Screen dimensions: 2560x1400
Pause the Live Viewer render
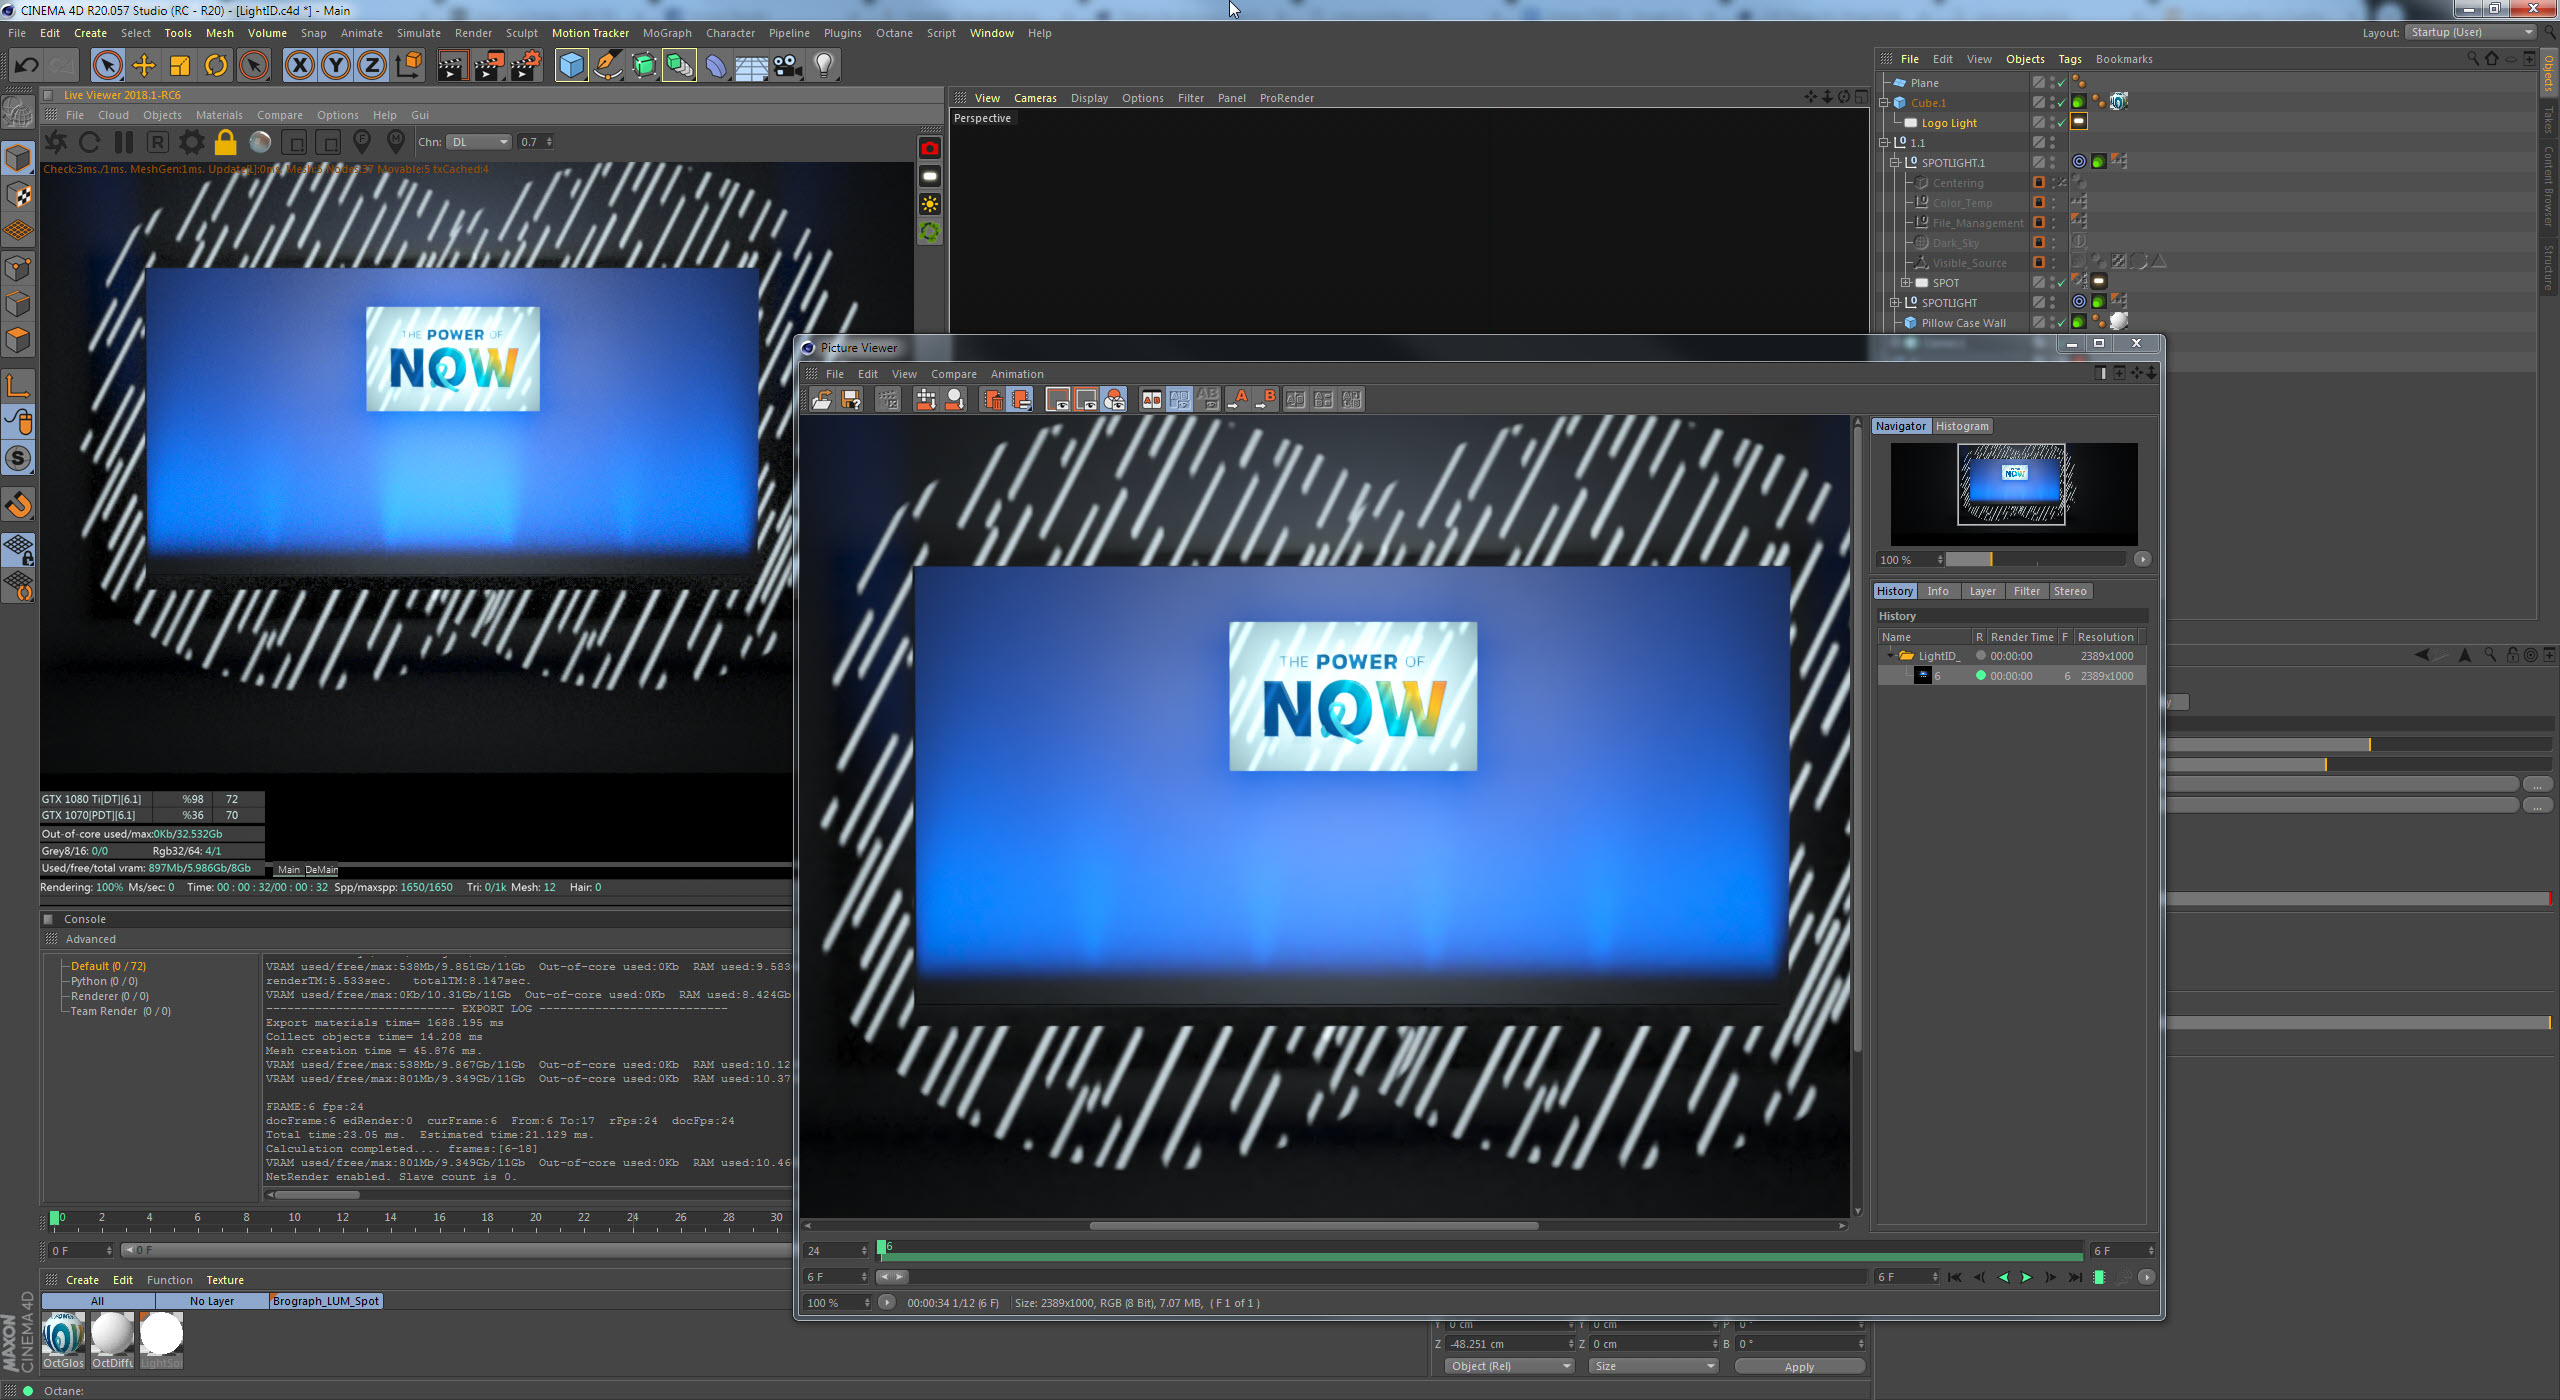(x=124, y=142)
